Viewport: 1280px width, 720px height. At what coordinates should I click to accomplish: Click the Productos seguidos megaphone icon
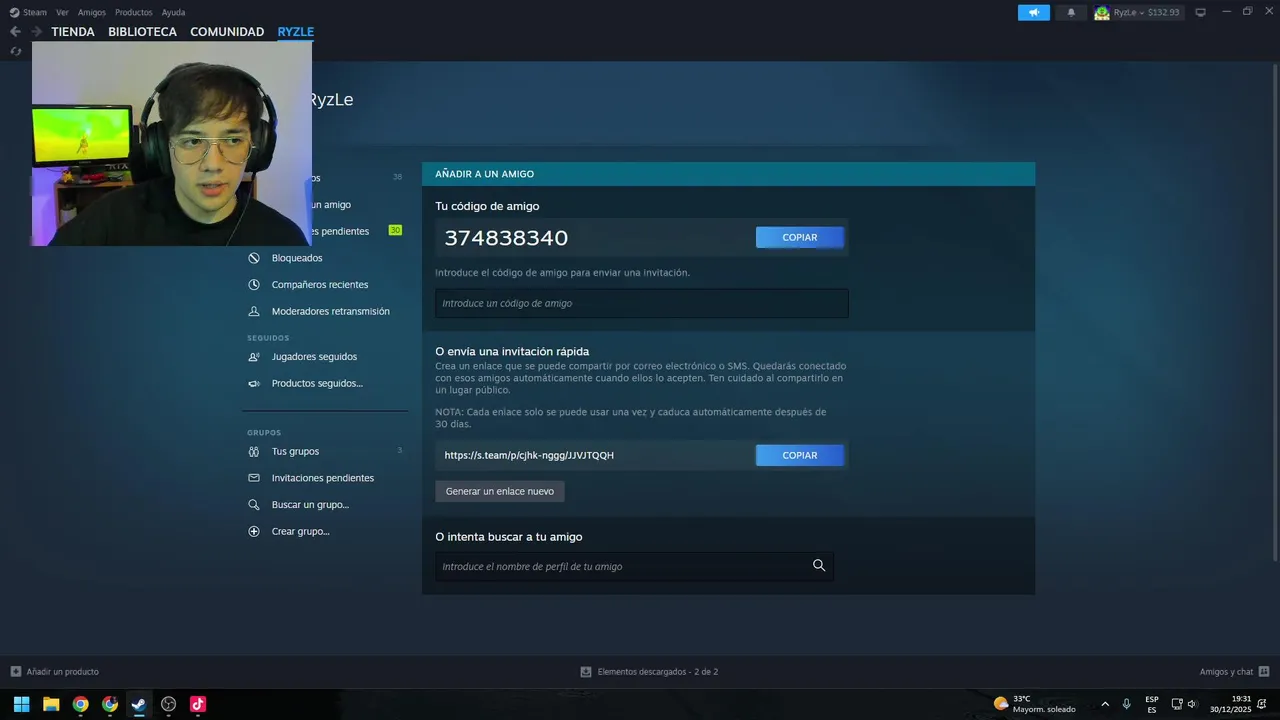click(x=254, y=383)
